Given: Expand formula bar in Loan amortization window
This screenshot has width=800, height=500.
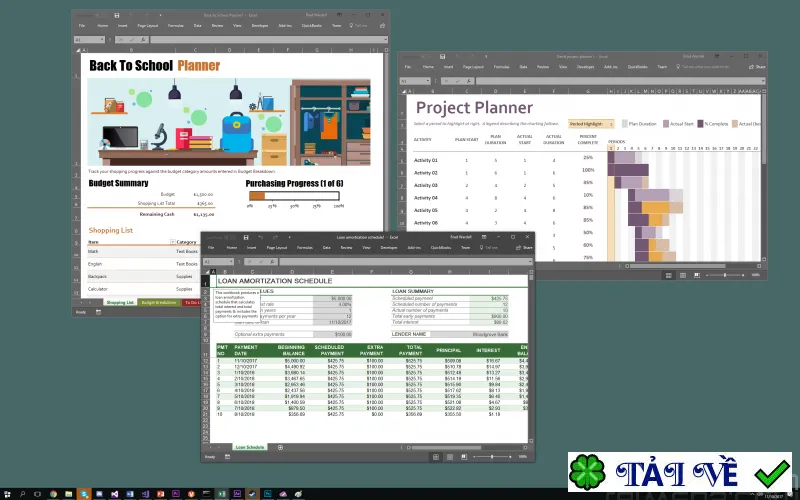Looking at the screenshot, I should (x=531, y=262).
